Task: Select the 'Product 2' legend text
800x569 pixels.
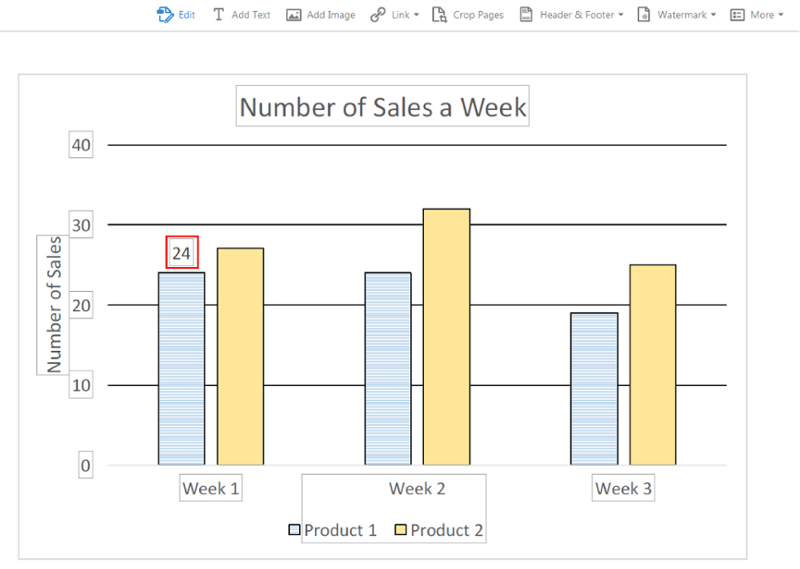Action: point(446,530)
